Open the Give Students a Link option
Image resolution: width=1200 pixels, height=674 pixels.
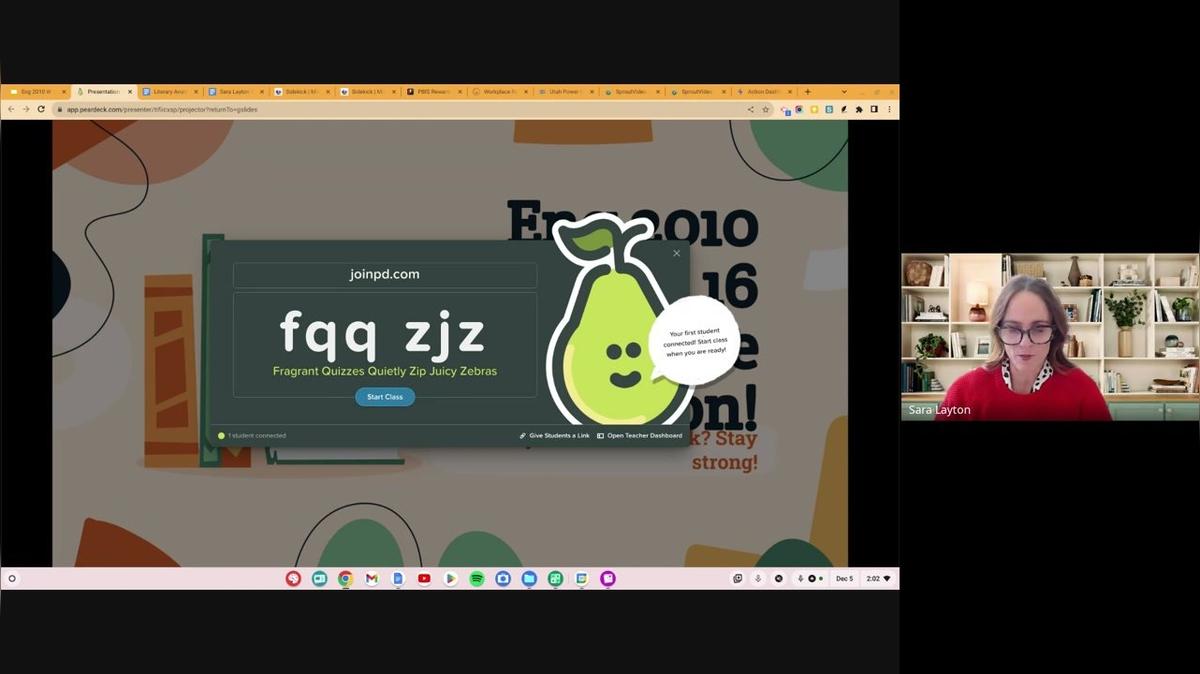(554, 436)
